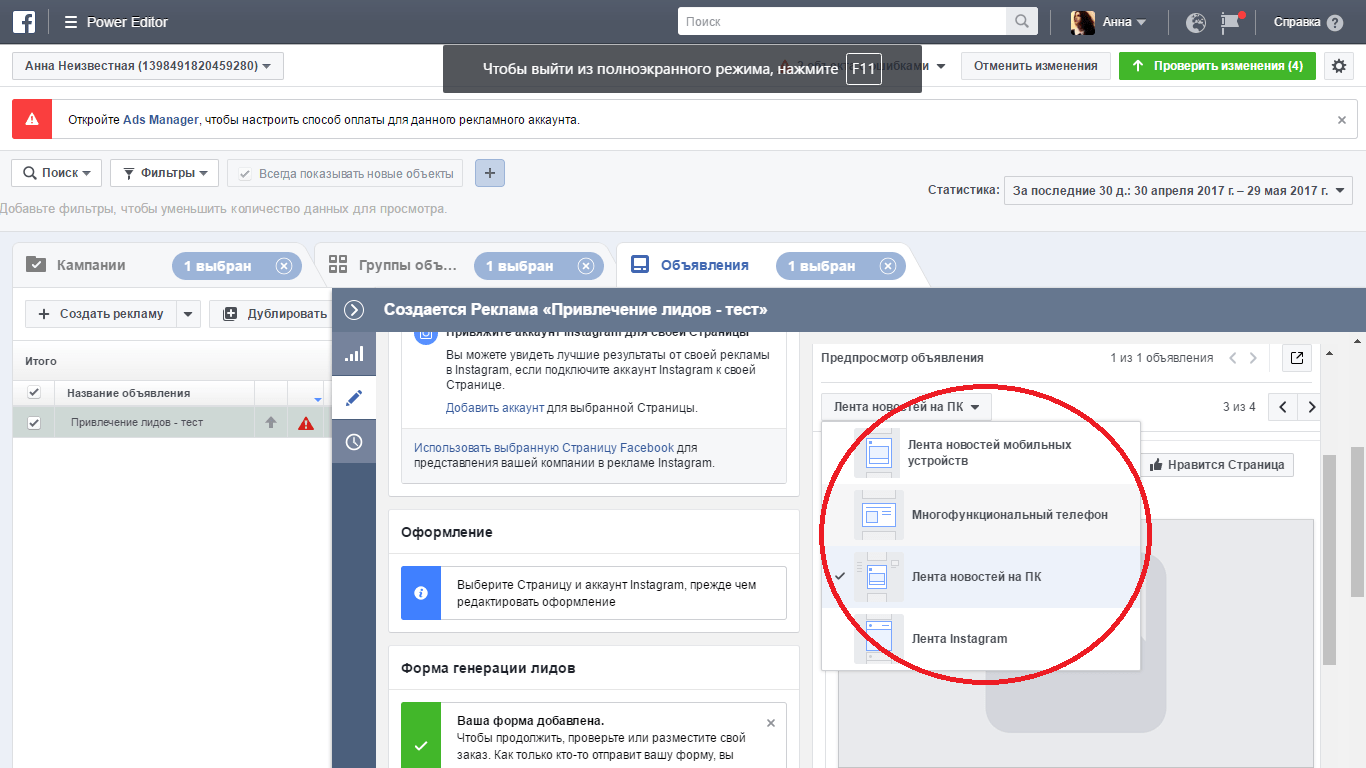The image size is (1366, 768).
Task: Click the Дублировать button
Action: tap(271, 314)
